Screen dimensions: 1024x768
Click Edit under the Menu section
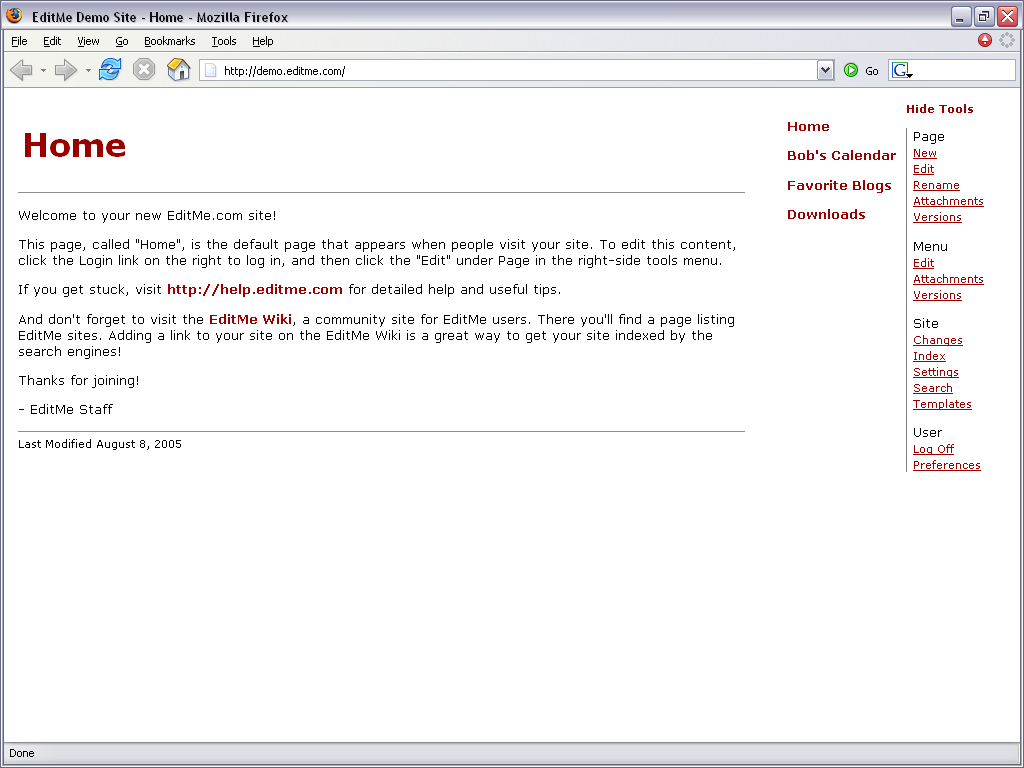(923, 263)
